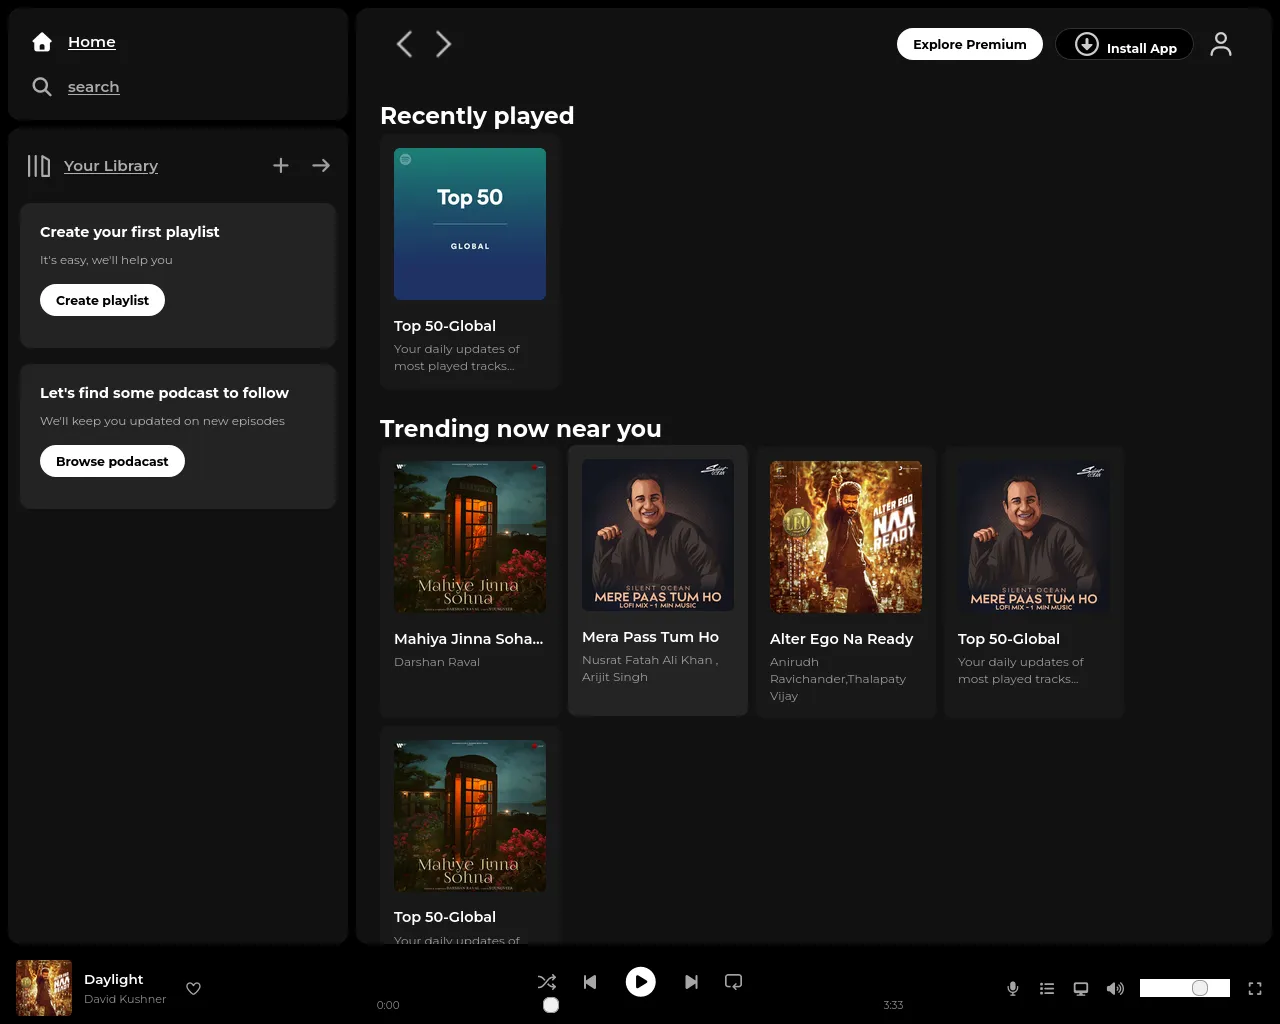This screenshot has height=1024, width=1280.
Task: Go back using the left chevron
Action: (404, 44)
